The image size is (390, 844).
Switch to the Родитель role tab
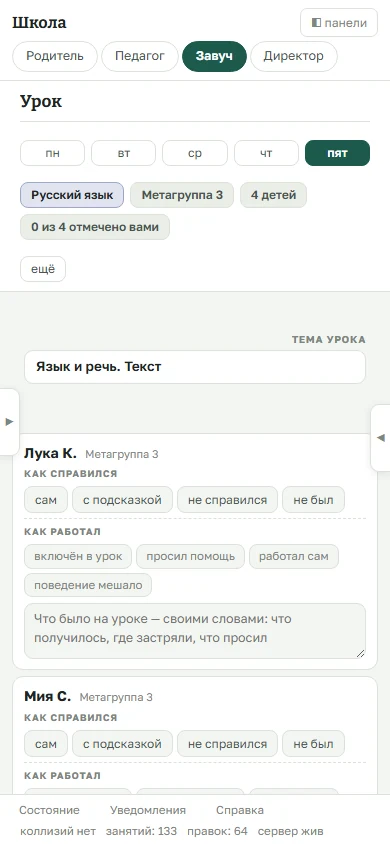pos(55,56)
